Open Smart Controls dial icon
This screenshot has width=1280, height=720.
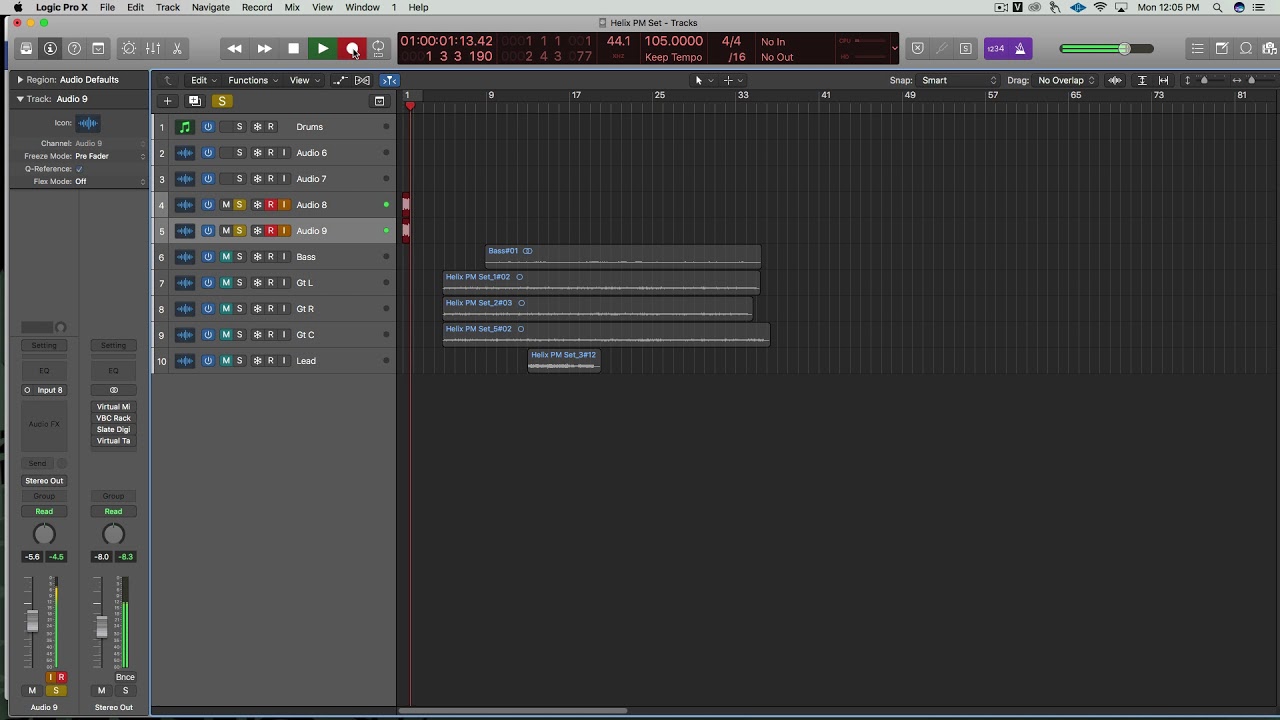[129, 48]
